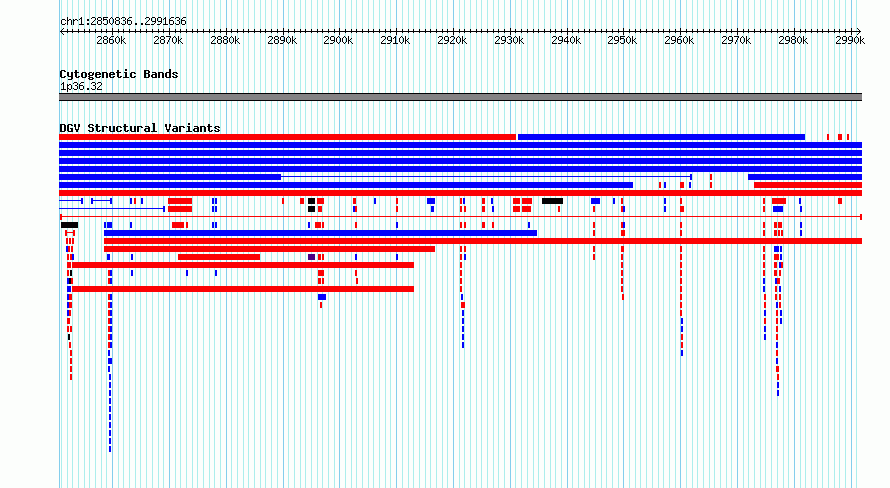The width and height of the screenshot is (890, 488).
Task: Select the purple variant block near 2895k
Action: [312, 257]
